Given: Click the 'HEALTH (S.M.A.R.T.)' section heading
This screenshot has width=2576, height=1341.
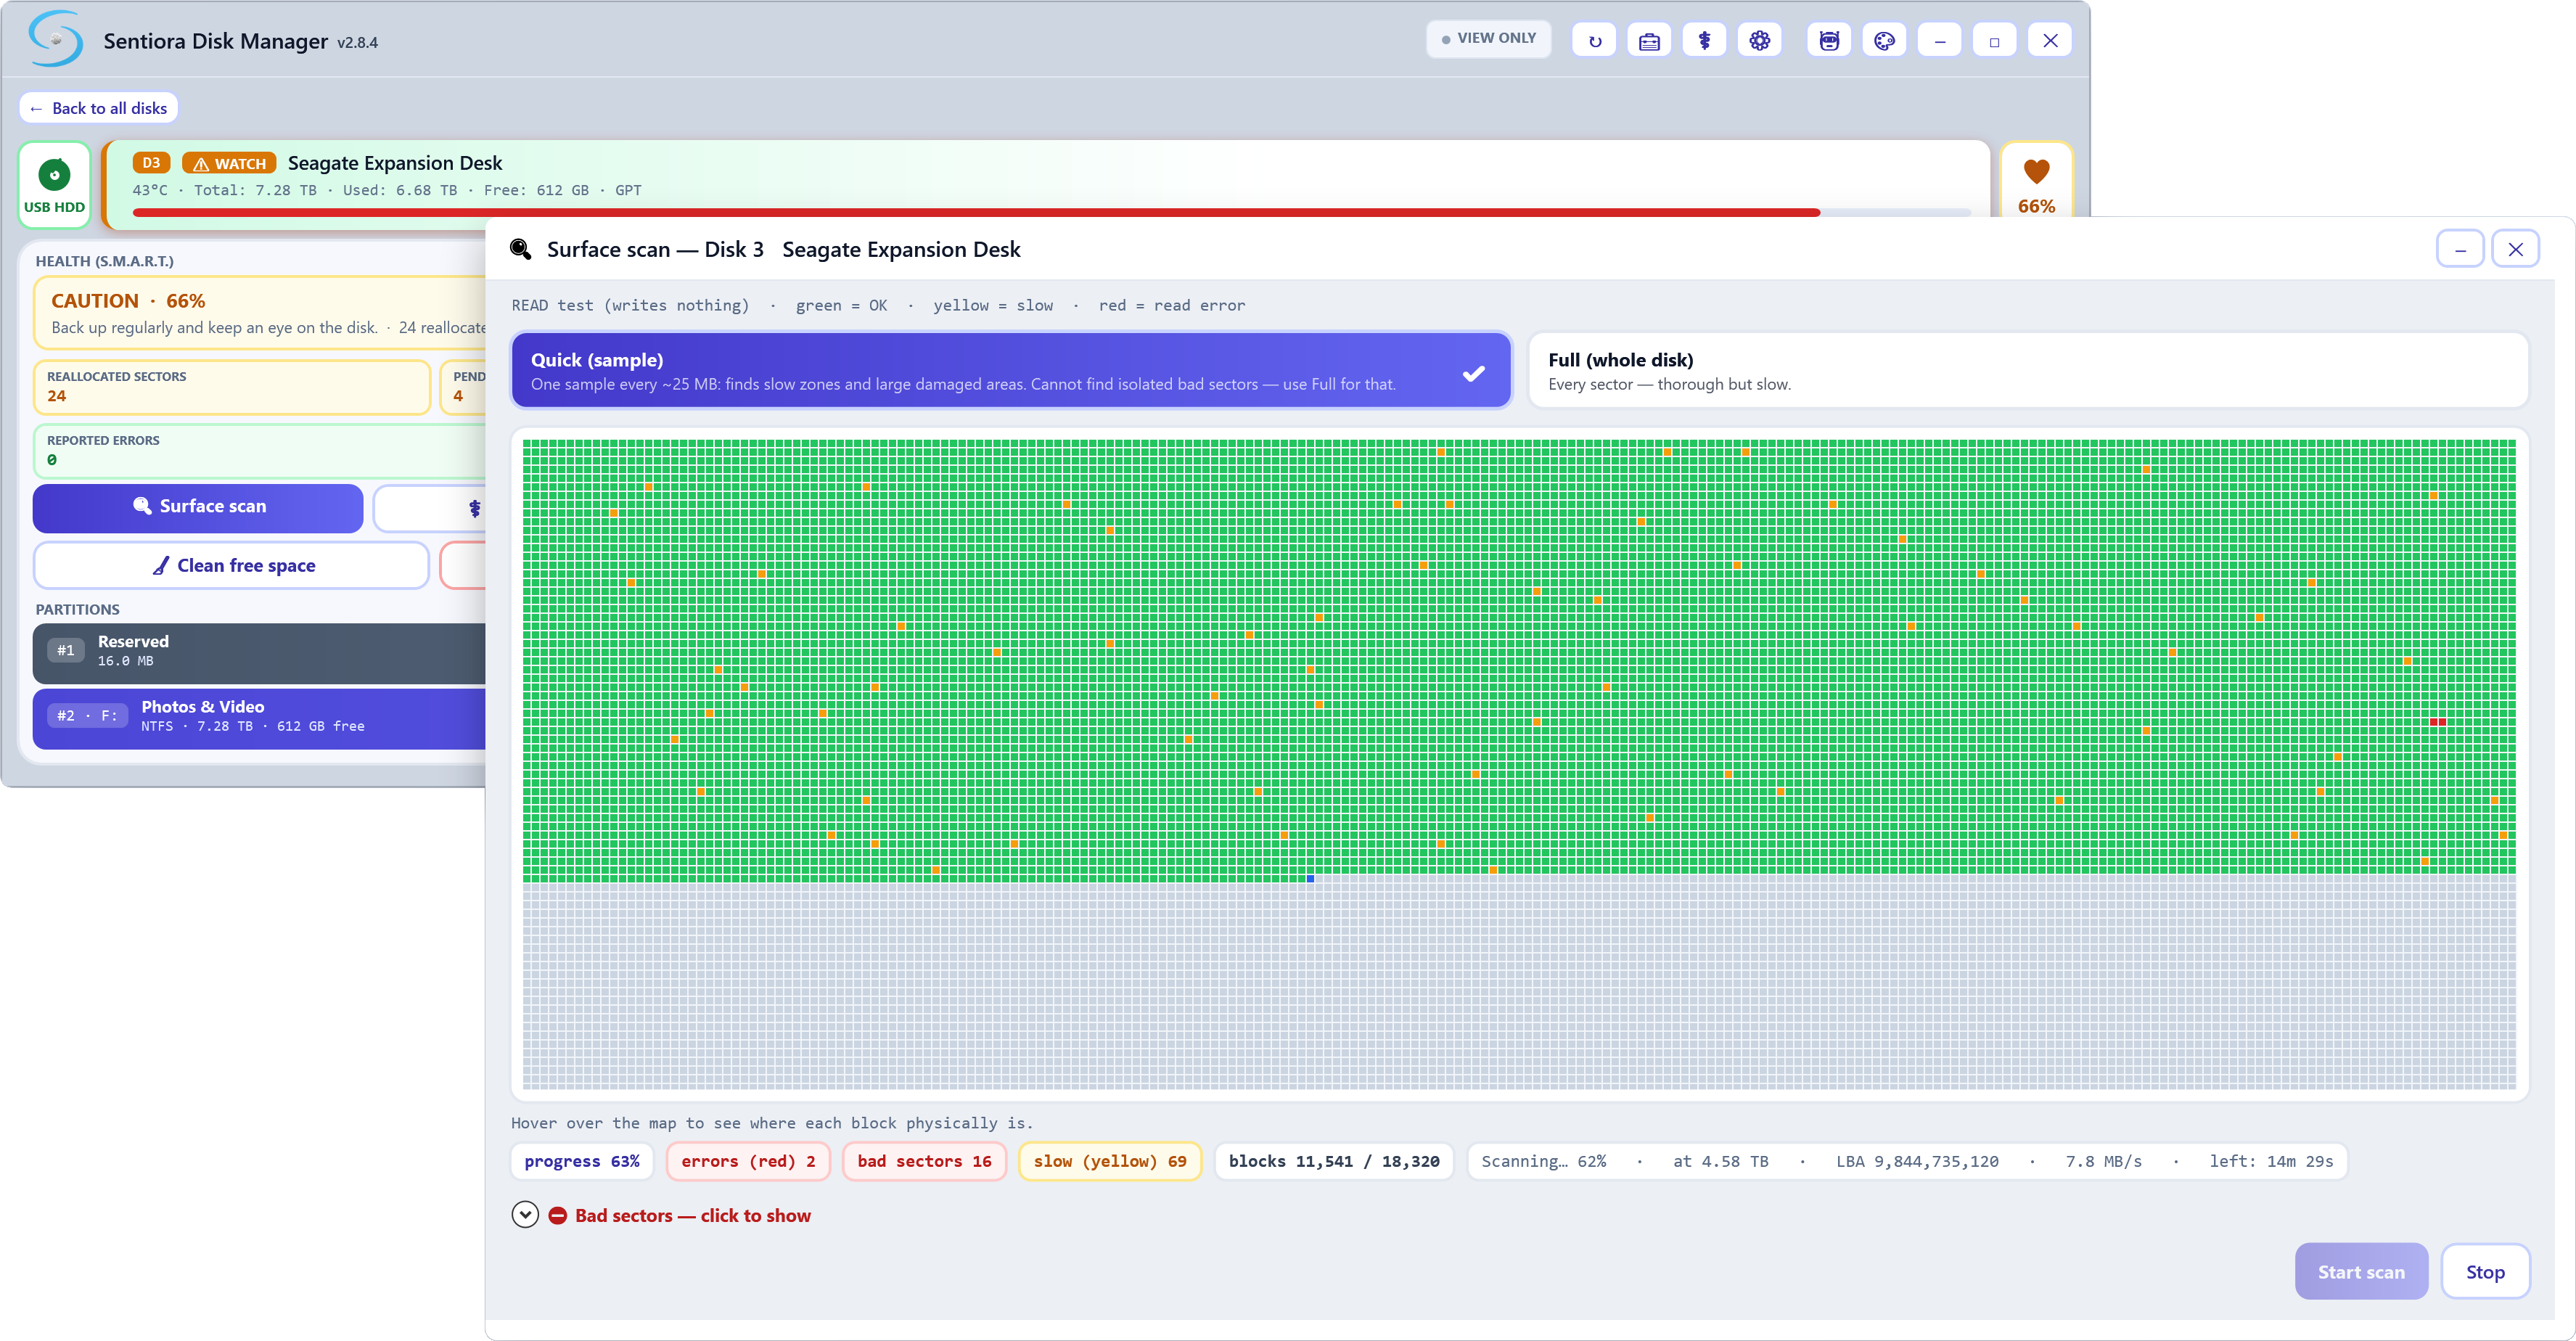Looking at the screenshot, I should click(104, 261).
